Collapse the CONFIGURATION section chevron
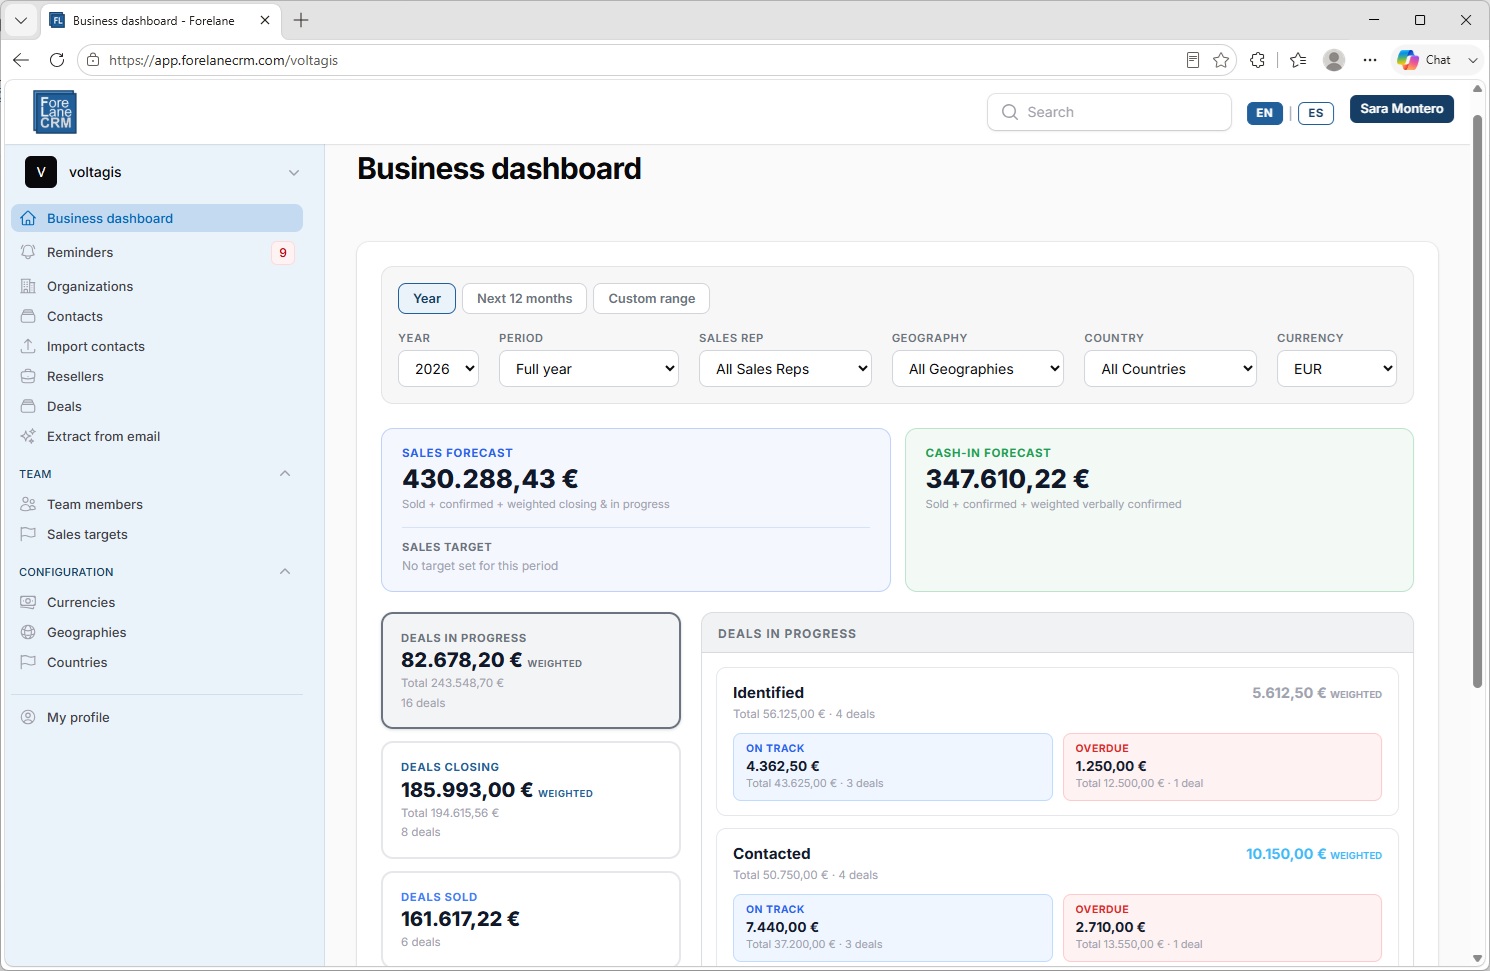Screen dimensions: 1490x971 coord(285,572)
